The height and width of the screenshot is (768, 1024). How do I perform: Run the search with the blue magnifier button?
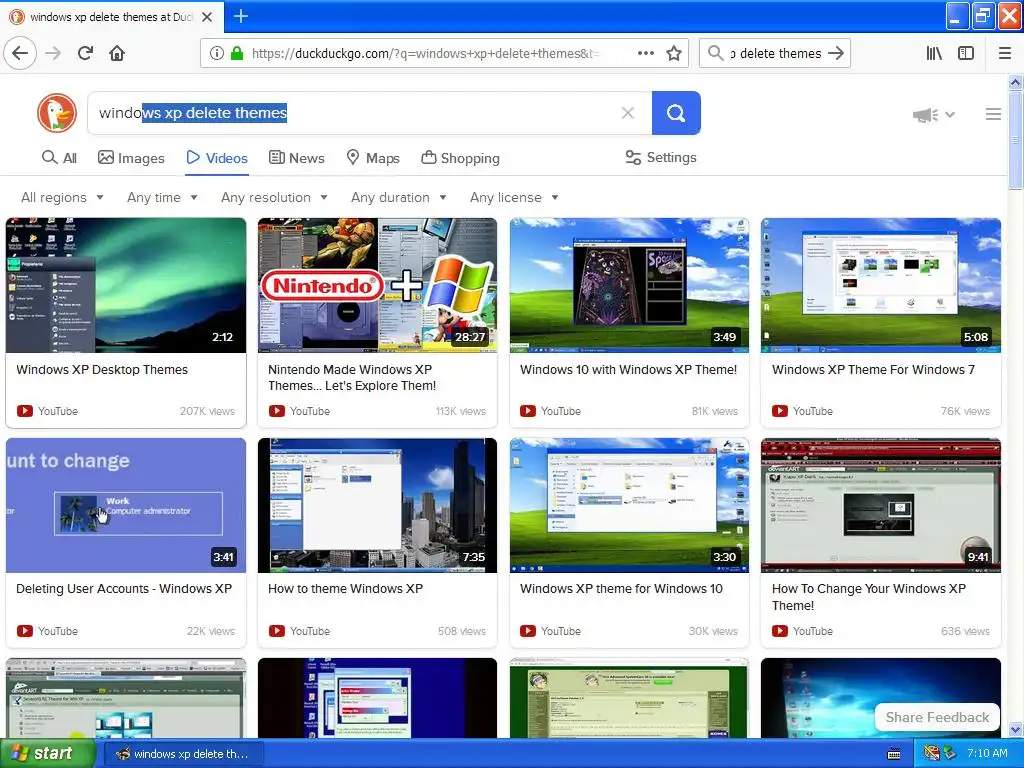[676, 113]
